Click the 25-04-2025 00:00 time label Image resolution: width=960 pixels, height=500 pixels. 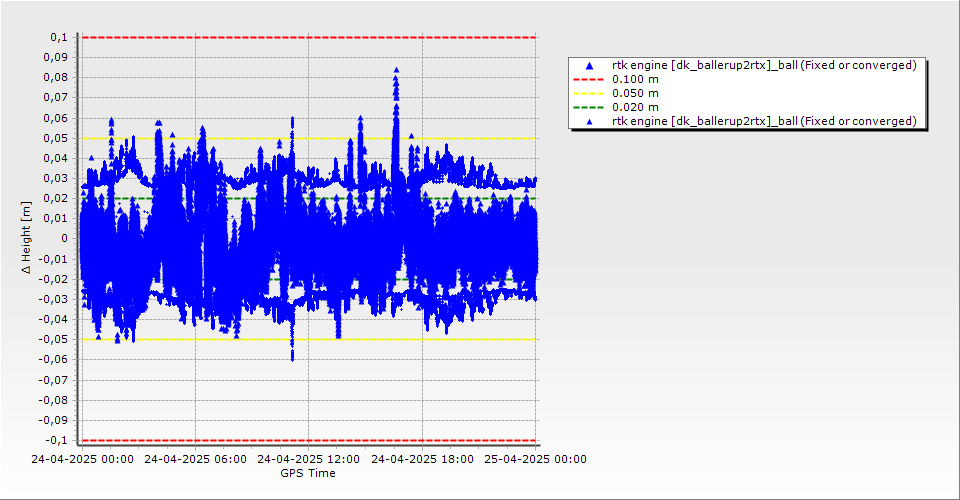[x=536, y=459]
